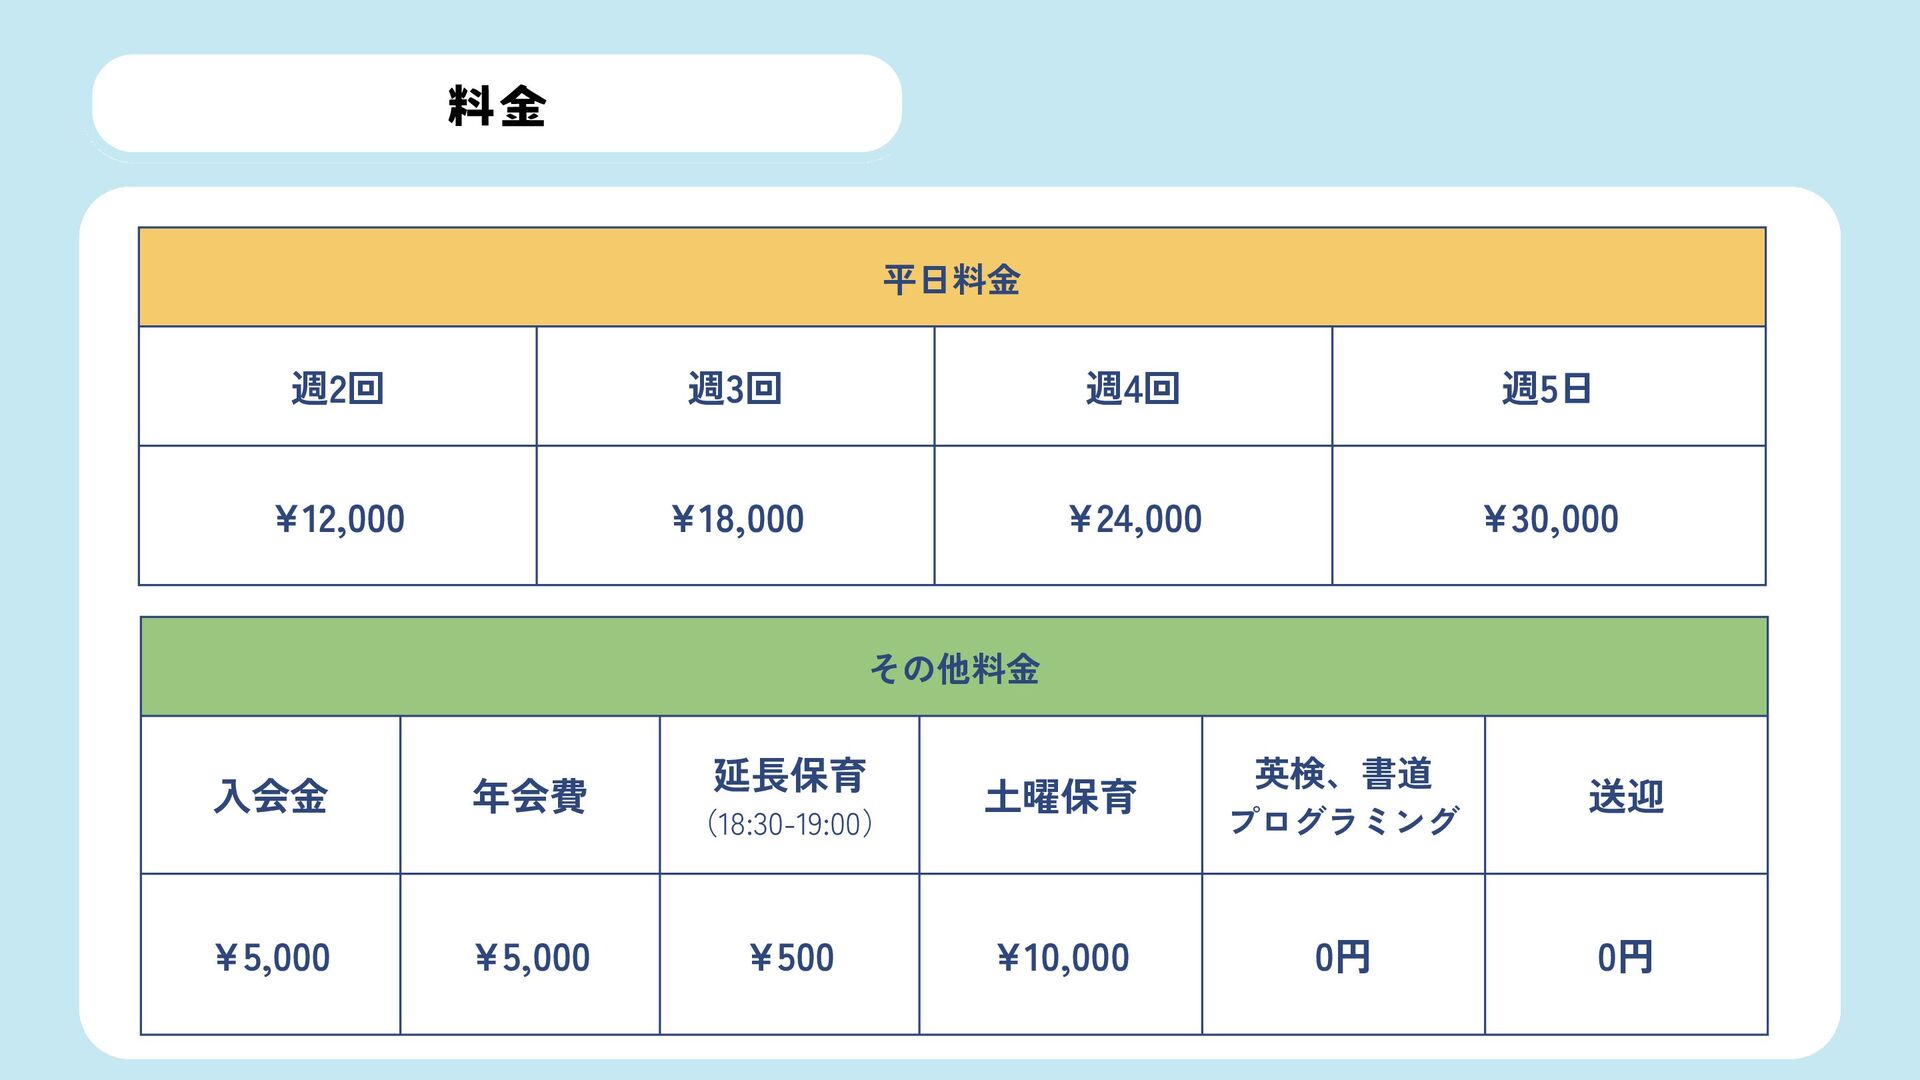Select the 英検、書道 プログラミング cell
Viewport: 1920px width, 1080px height.
point(1343,796)
